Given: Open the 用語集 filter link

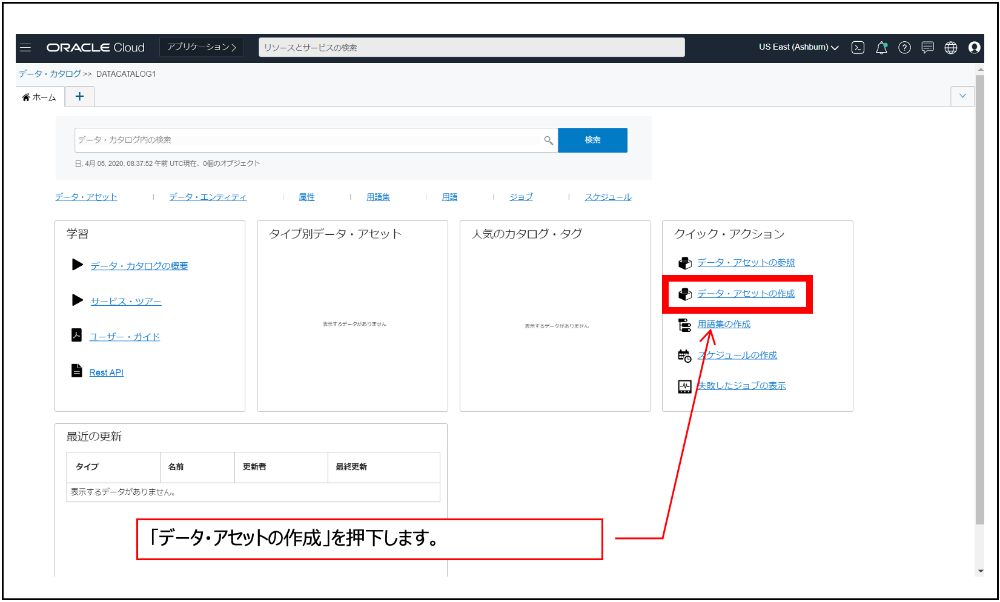Looking at the screenshot, I should pos(378,197).
